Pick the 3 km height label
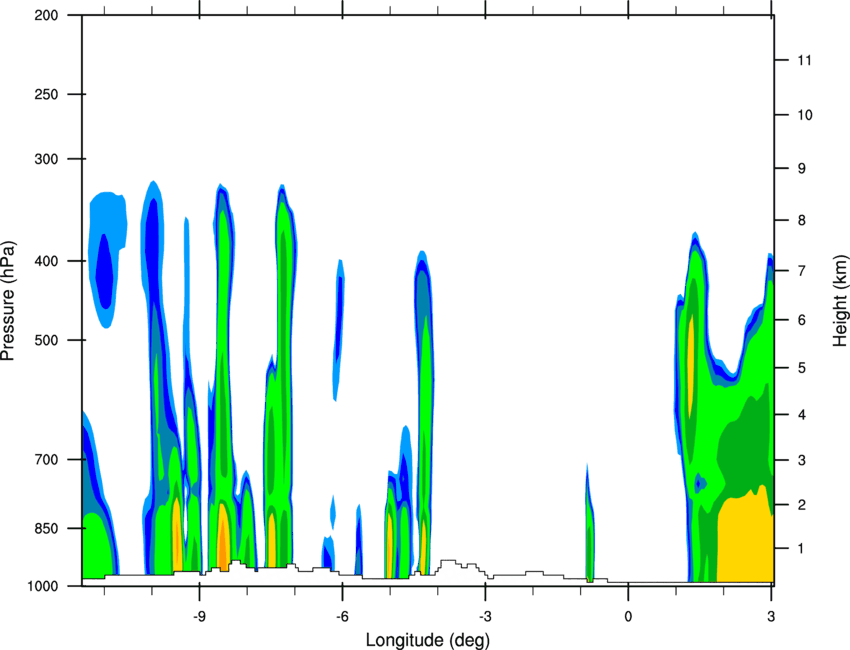Viewport: 850px width, 650px height. 802,460
